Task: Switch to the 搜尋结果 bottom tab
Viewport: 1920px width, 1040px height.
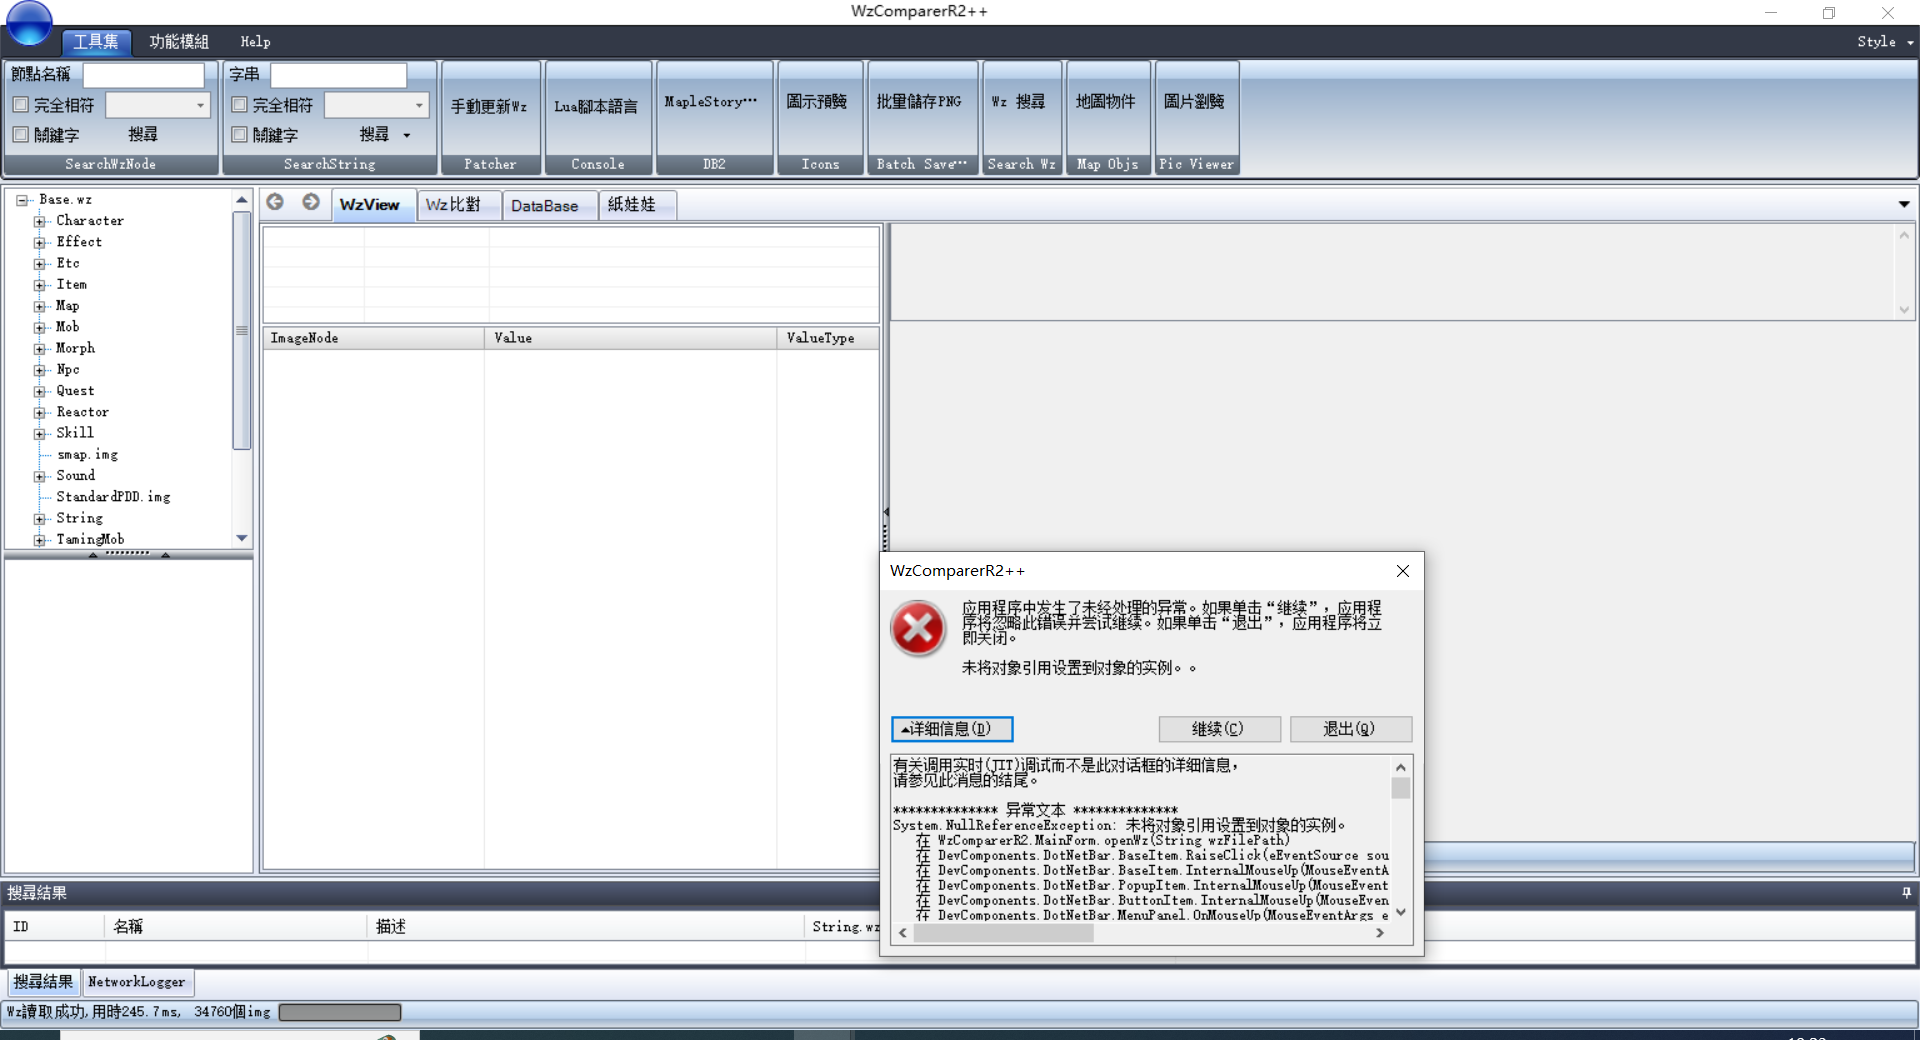Action: tap(43, 982)
